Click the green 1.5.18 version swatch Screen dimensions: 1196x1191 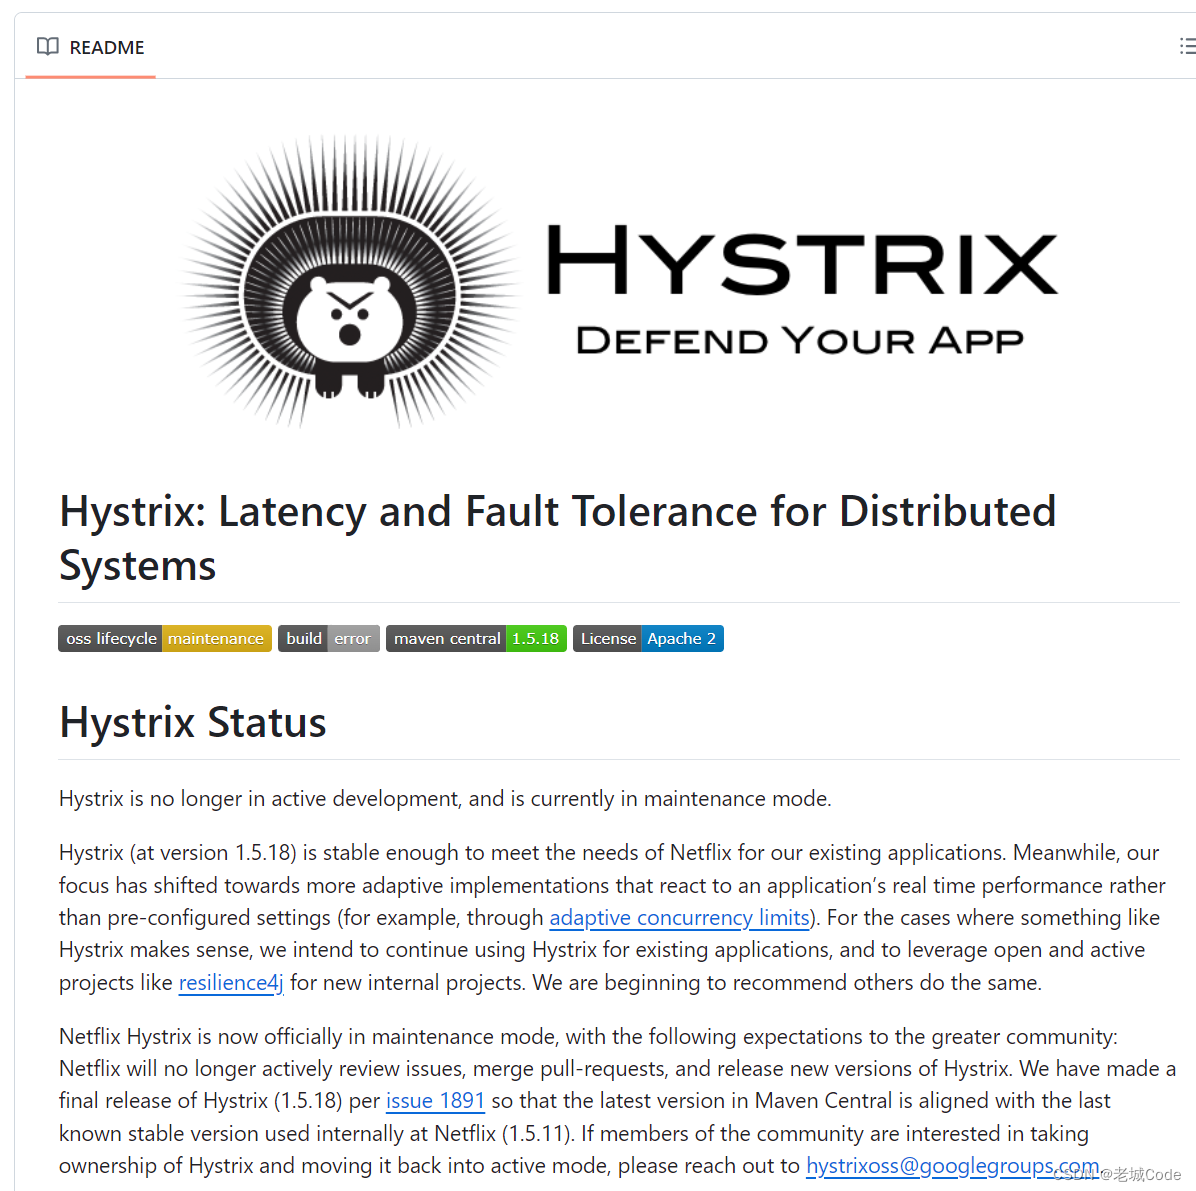(x=536, y=638)
